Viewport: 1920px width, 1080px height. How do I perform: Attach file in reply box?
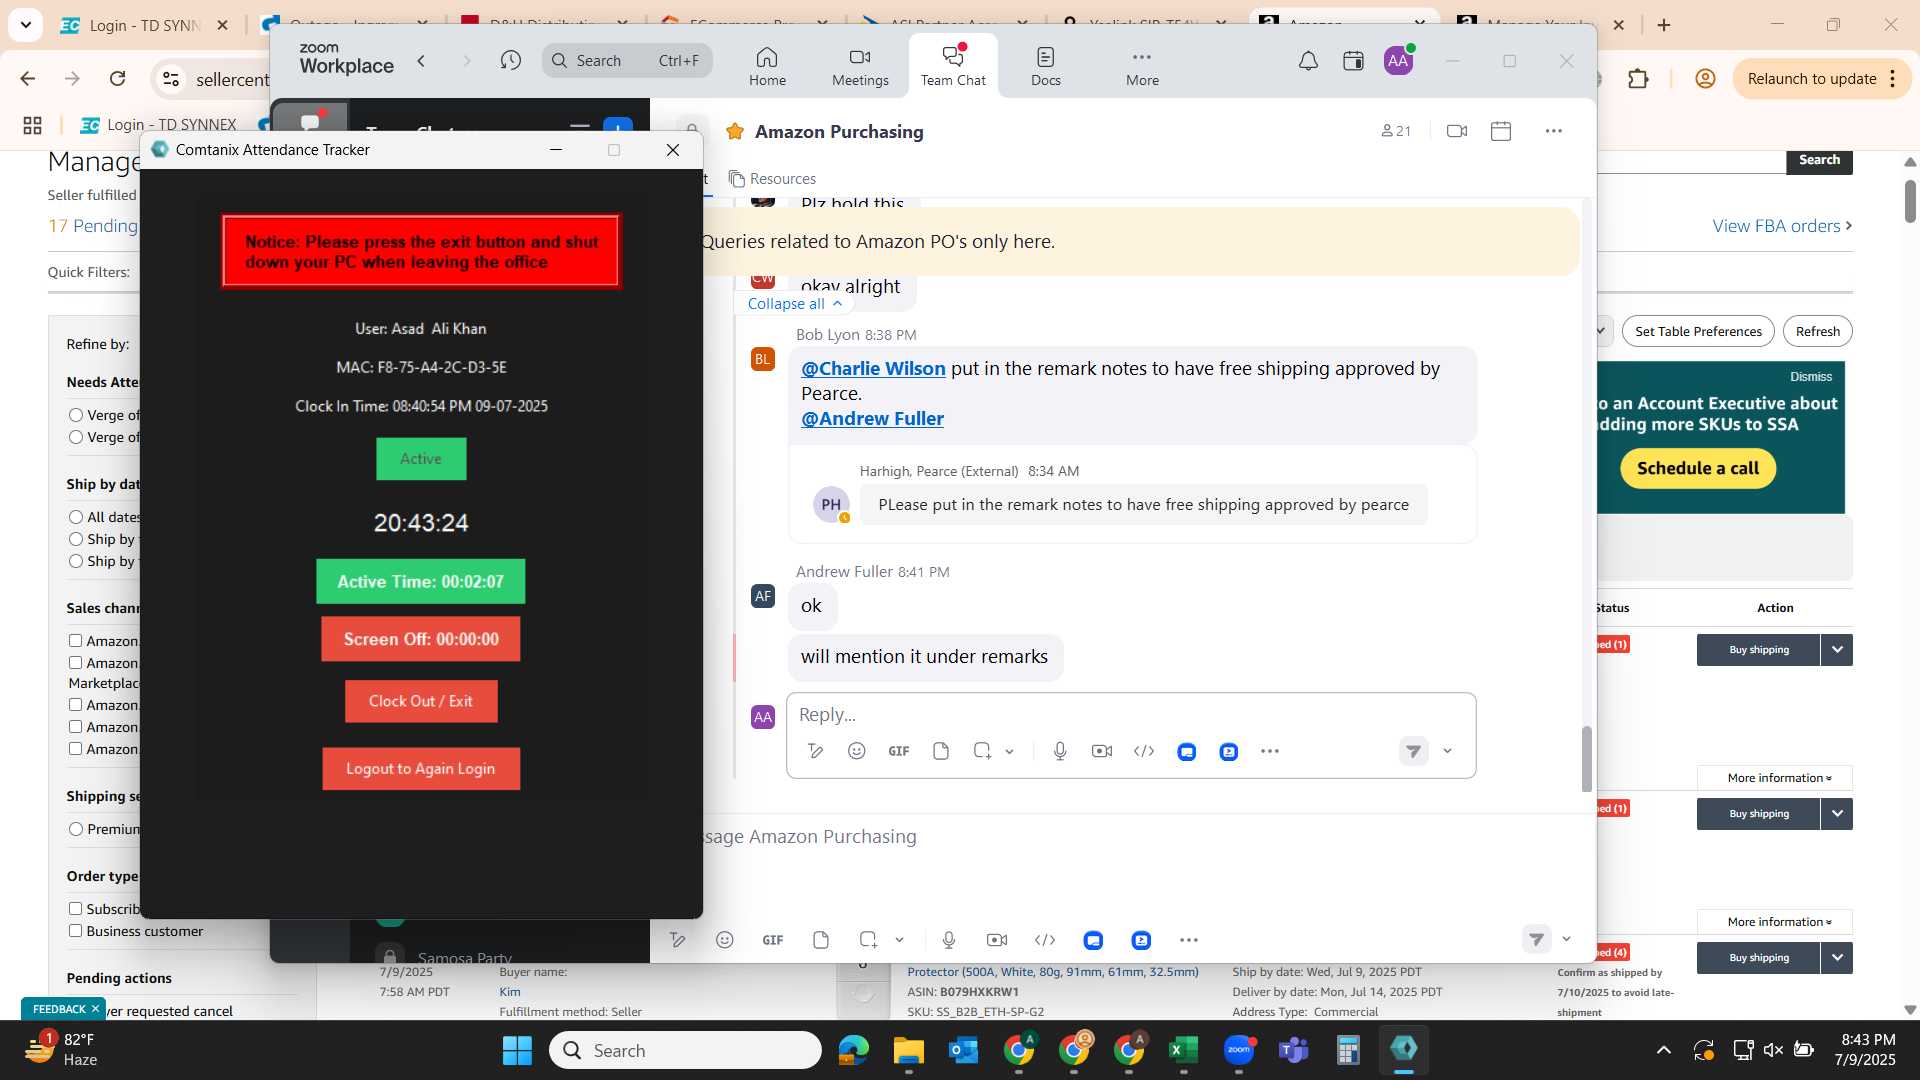tap(941, 751)
